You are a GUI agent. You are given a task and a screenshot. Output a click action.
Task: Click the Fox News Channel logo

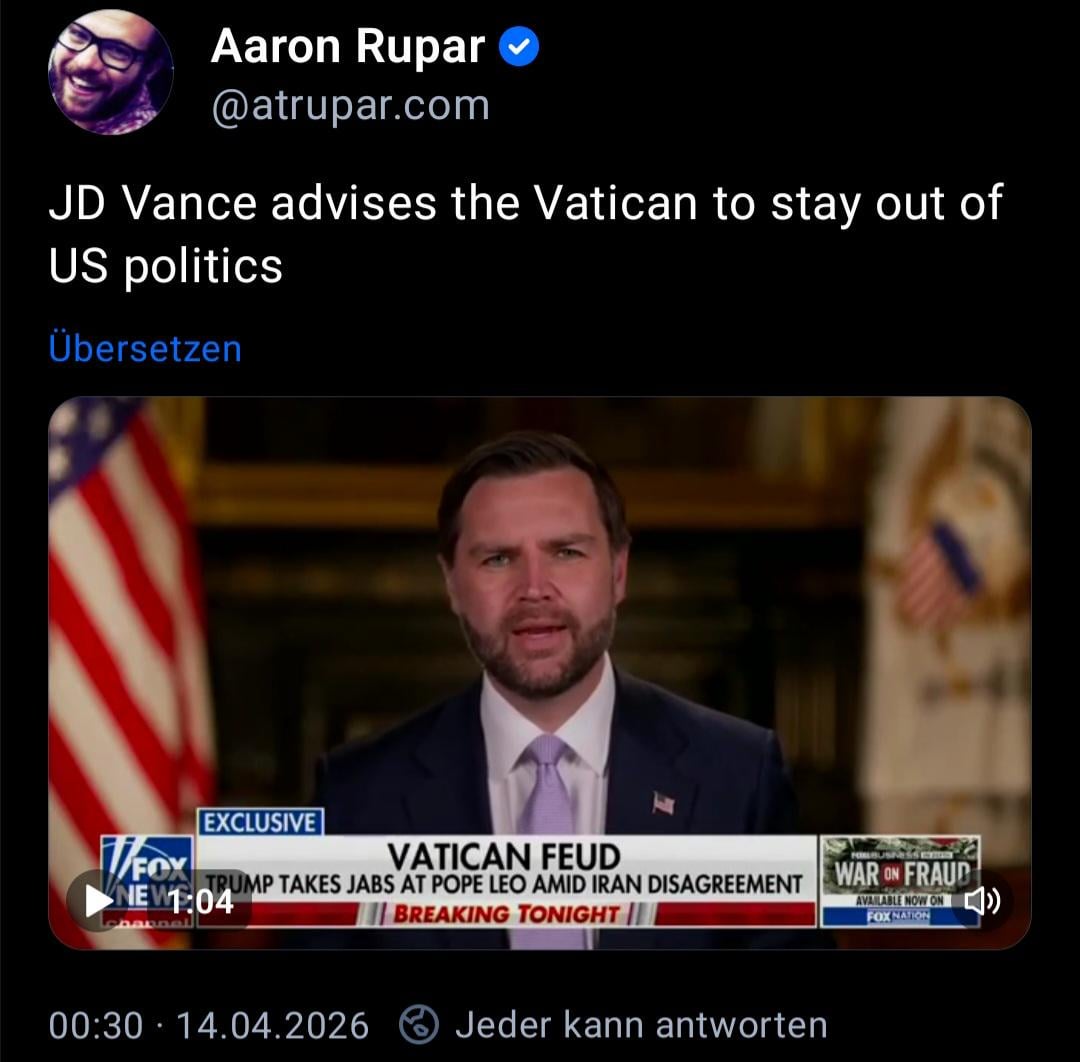[x=147, y=882]
